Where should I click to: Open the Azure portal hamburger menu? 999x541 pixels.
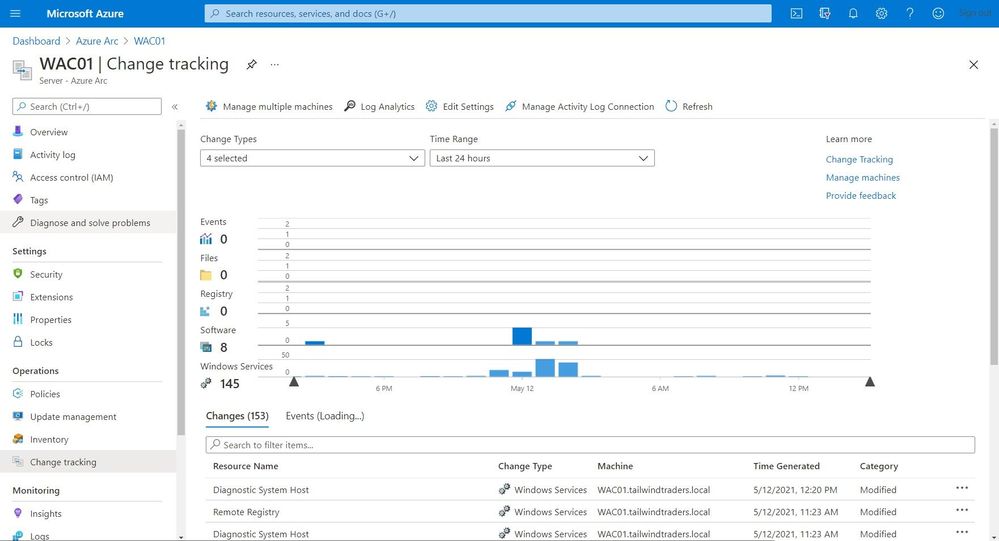pyautogui.click(x=15, y=13)
